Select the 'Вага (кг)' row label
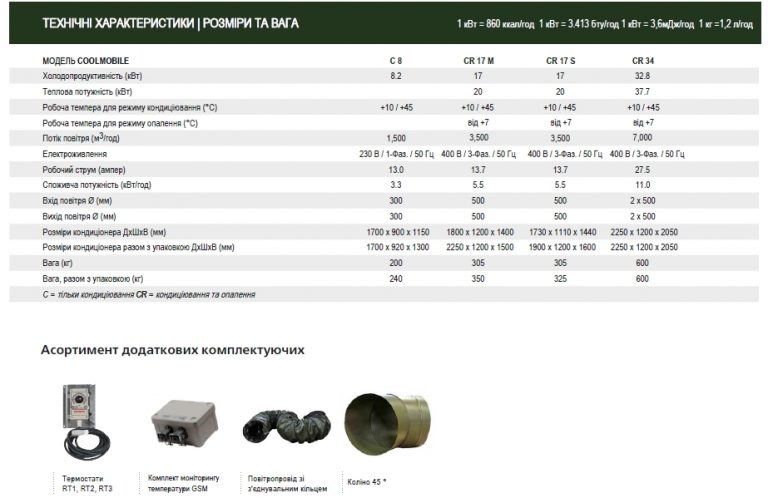768x498 pixels. click(57, 263)
